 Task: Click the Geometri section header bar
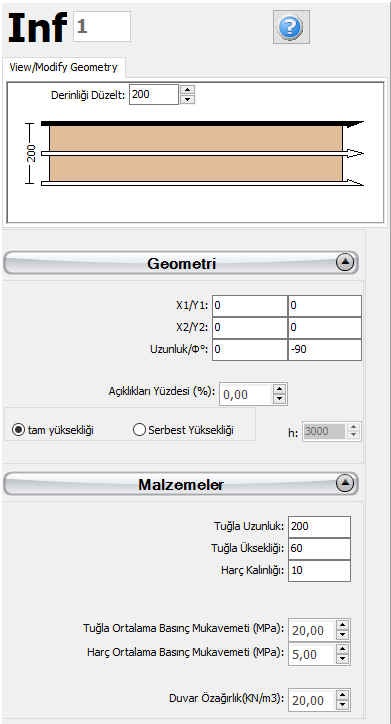pyautogui.click(x=181, y=263)
